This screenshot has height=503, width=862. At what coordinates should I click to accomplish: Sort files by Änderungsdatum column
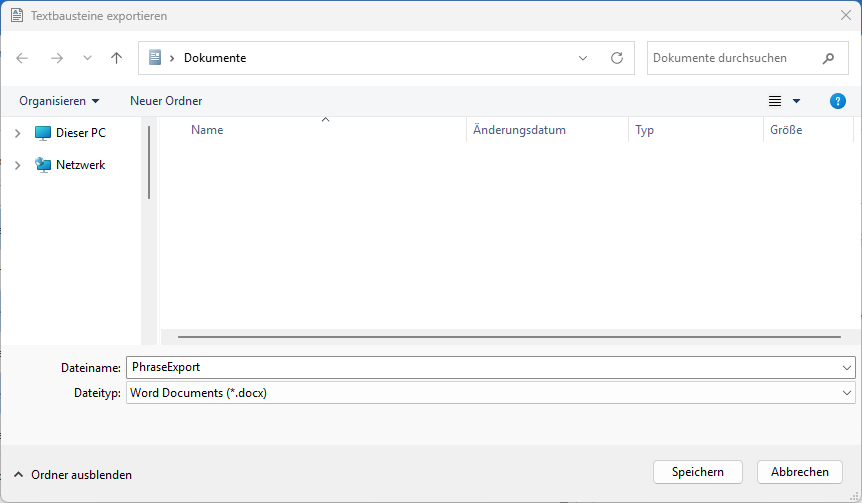point(520,130)
